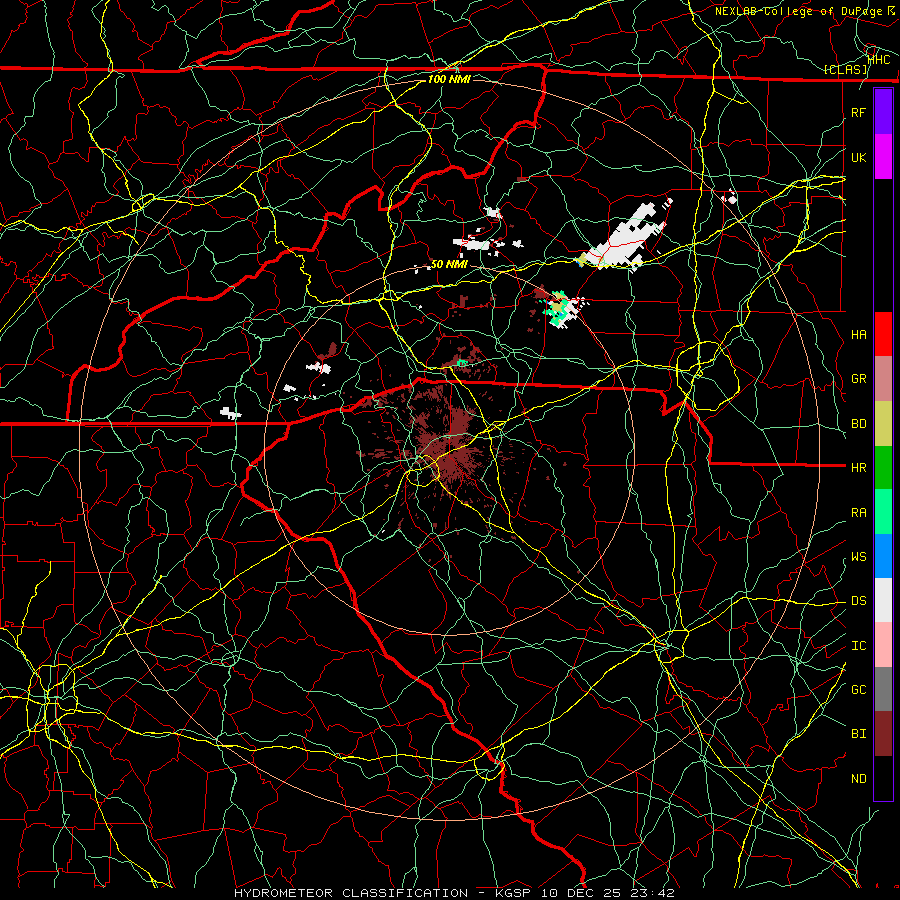Click the 'GC' legend label
900x900 pixels.
click(x=859, y=689)
